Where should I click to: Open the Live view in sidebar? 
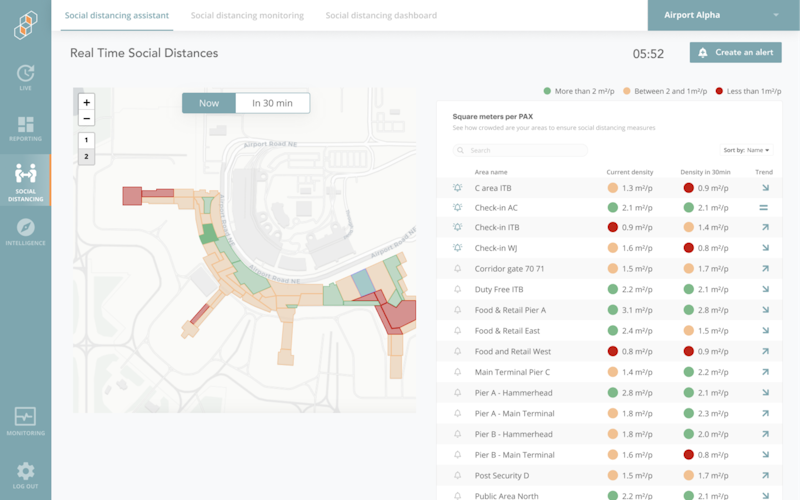[x=25, y=77]
